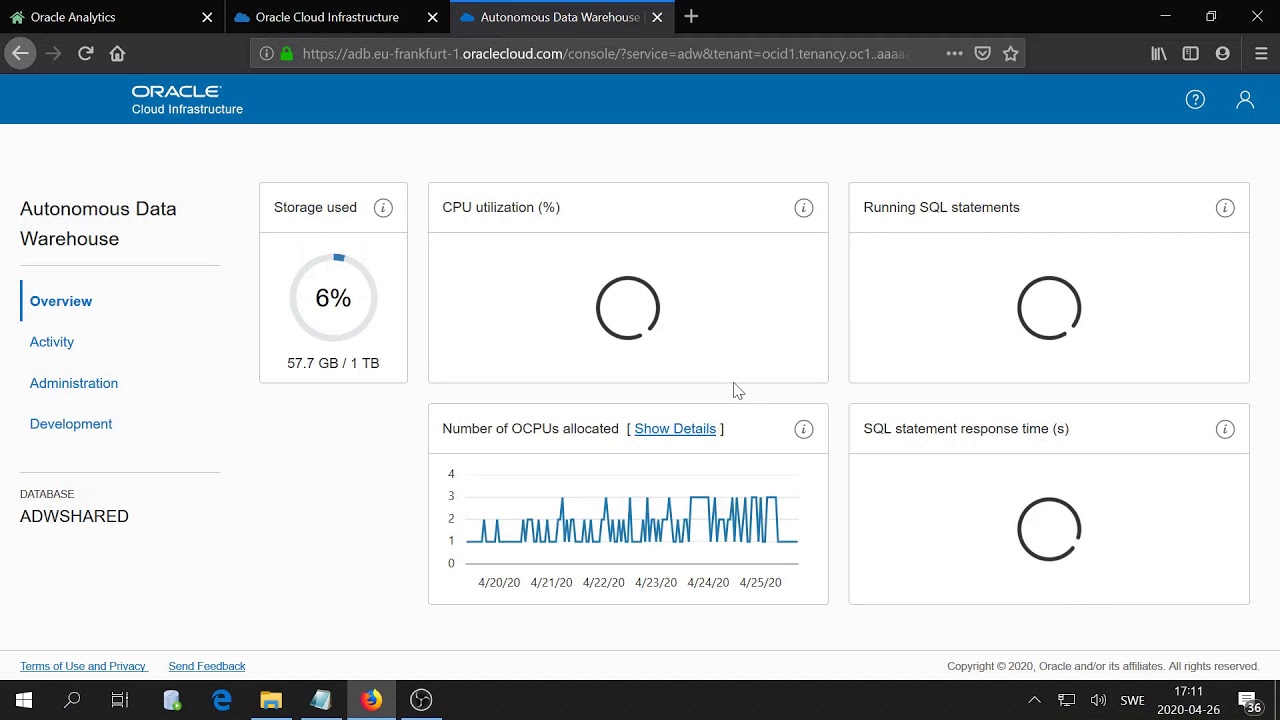Go to the browser home icon
This screenshot has width=1280, height=720.
pyautogui.click(x=117, y=53)
